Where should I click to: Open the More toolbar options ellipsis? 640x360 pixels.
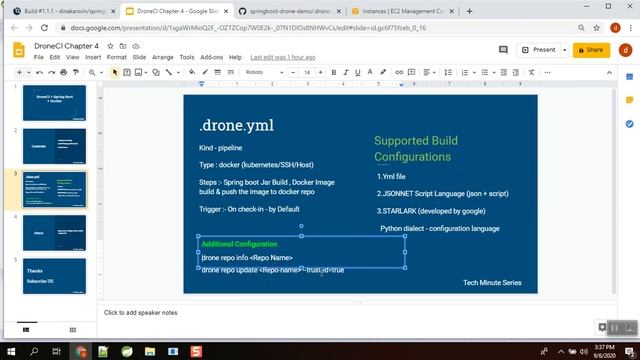(x=547, y=73)
